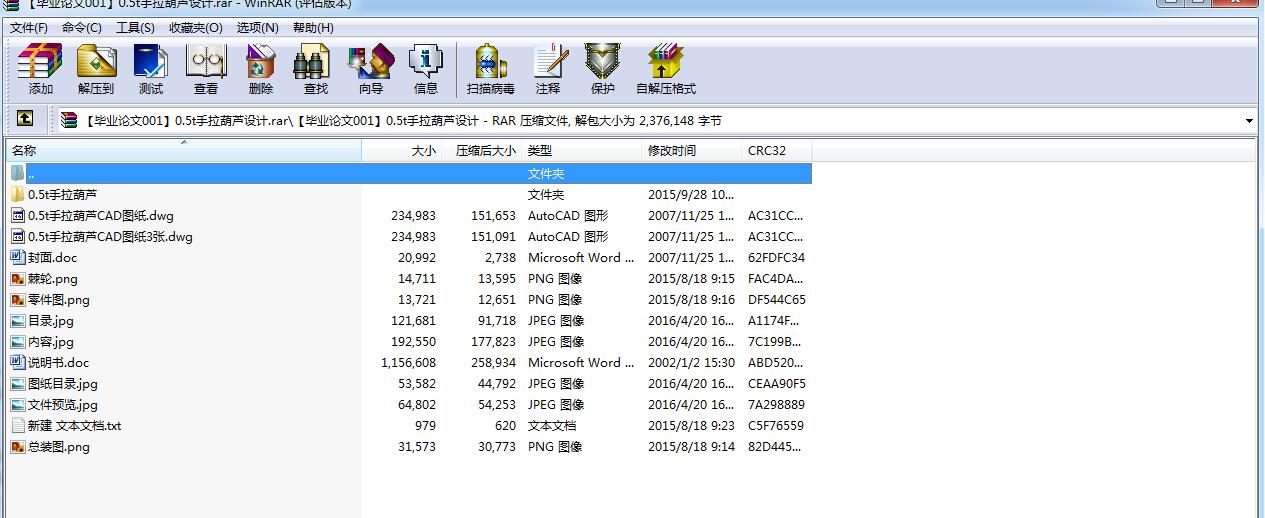
Task: Click the 文件预览.jpg file icon
Action: click(18, 405)
